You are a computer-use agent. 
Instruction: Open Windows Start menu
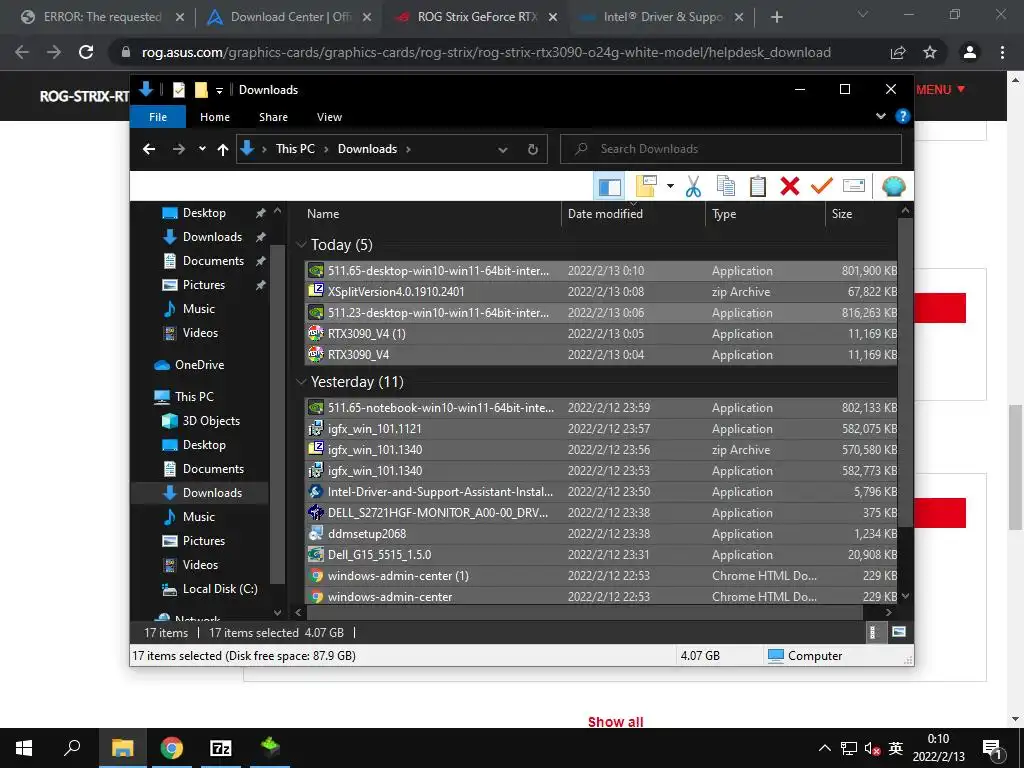point(24,748)
